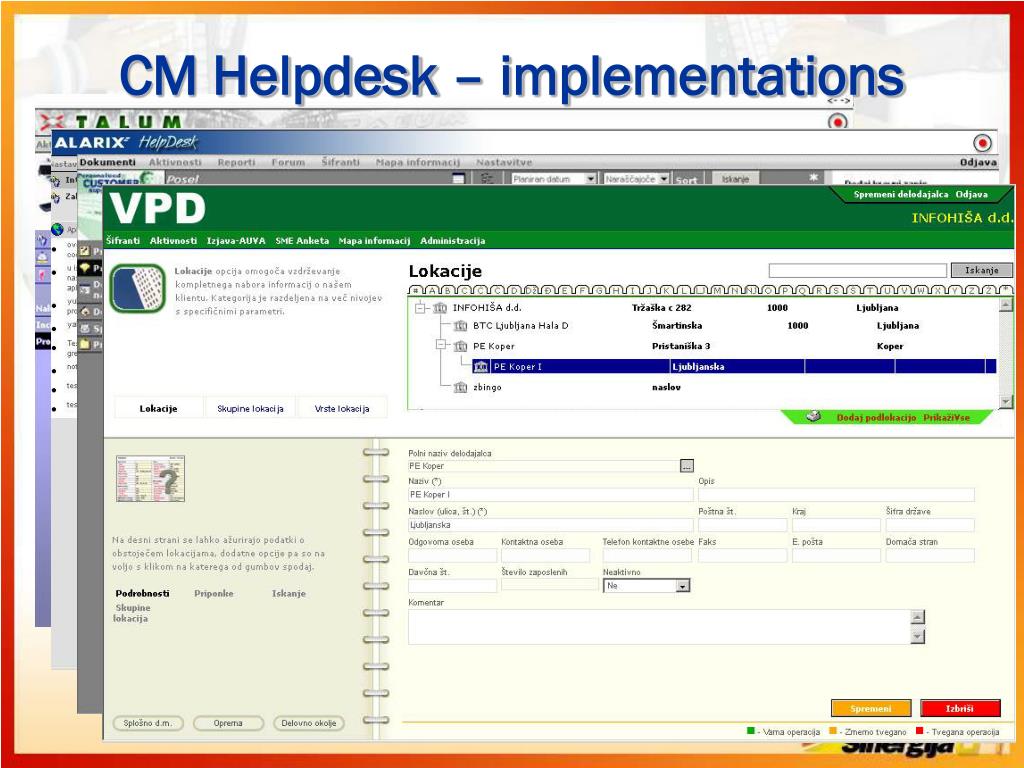Image resolution: width=1024 pixels, height=768 pixels.
Task: Click the locations list scroll-up arrow
Action: [x=1005, y=306]
